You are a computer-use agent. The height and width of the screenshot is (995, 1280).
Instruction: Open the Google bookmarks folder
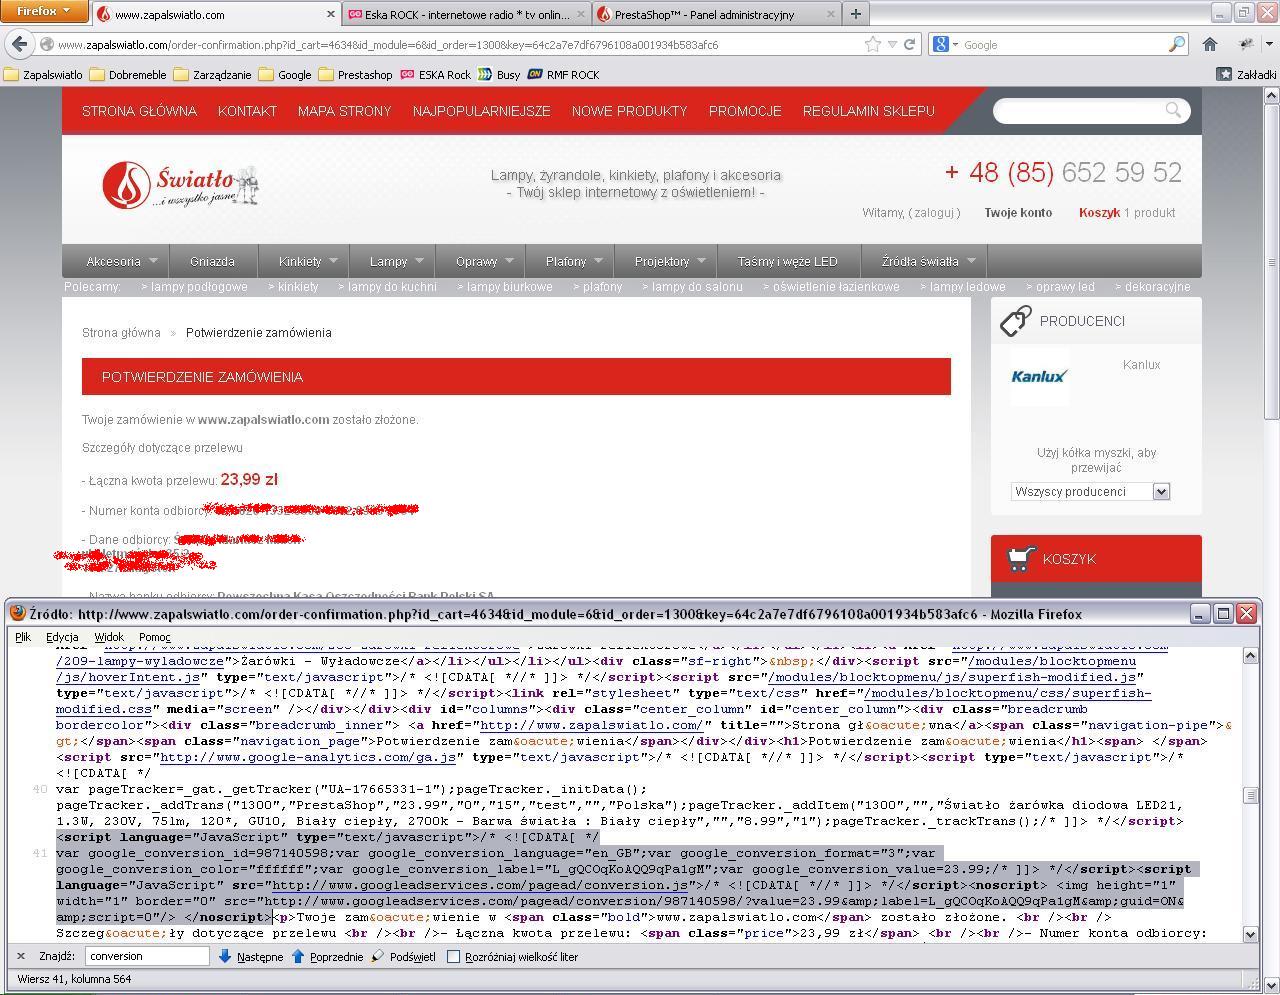coord(285,74)
